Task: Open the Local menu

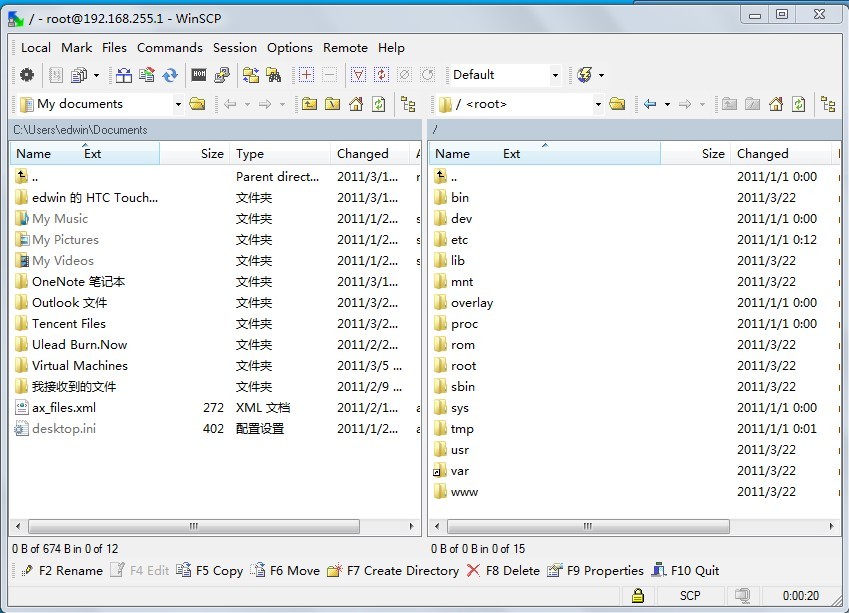Action: (36, 48)
